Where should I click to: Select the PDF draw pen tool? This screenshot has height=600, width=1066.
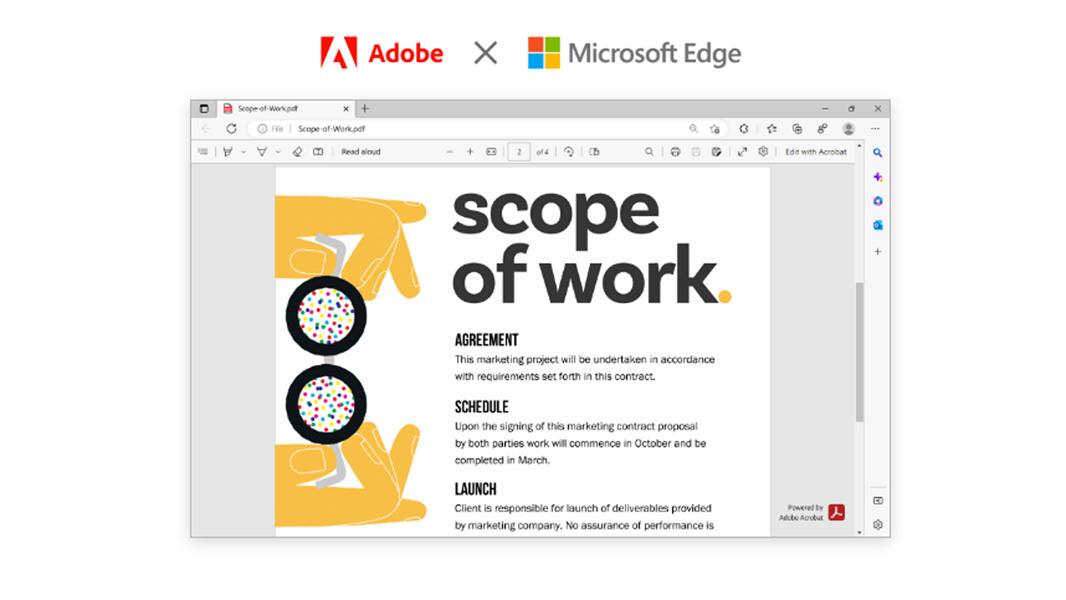point(228,152)
